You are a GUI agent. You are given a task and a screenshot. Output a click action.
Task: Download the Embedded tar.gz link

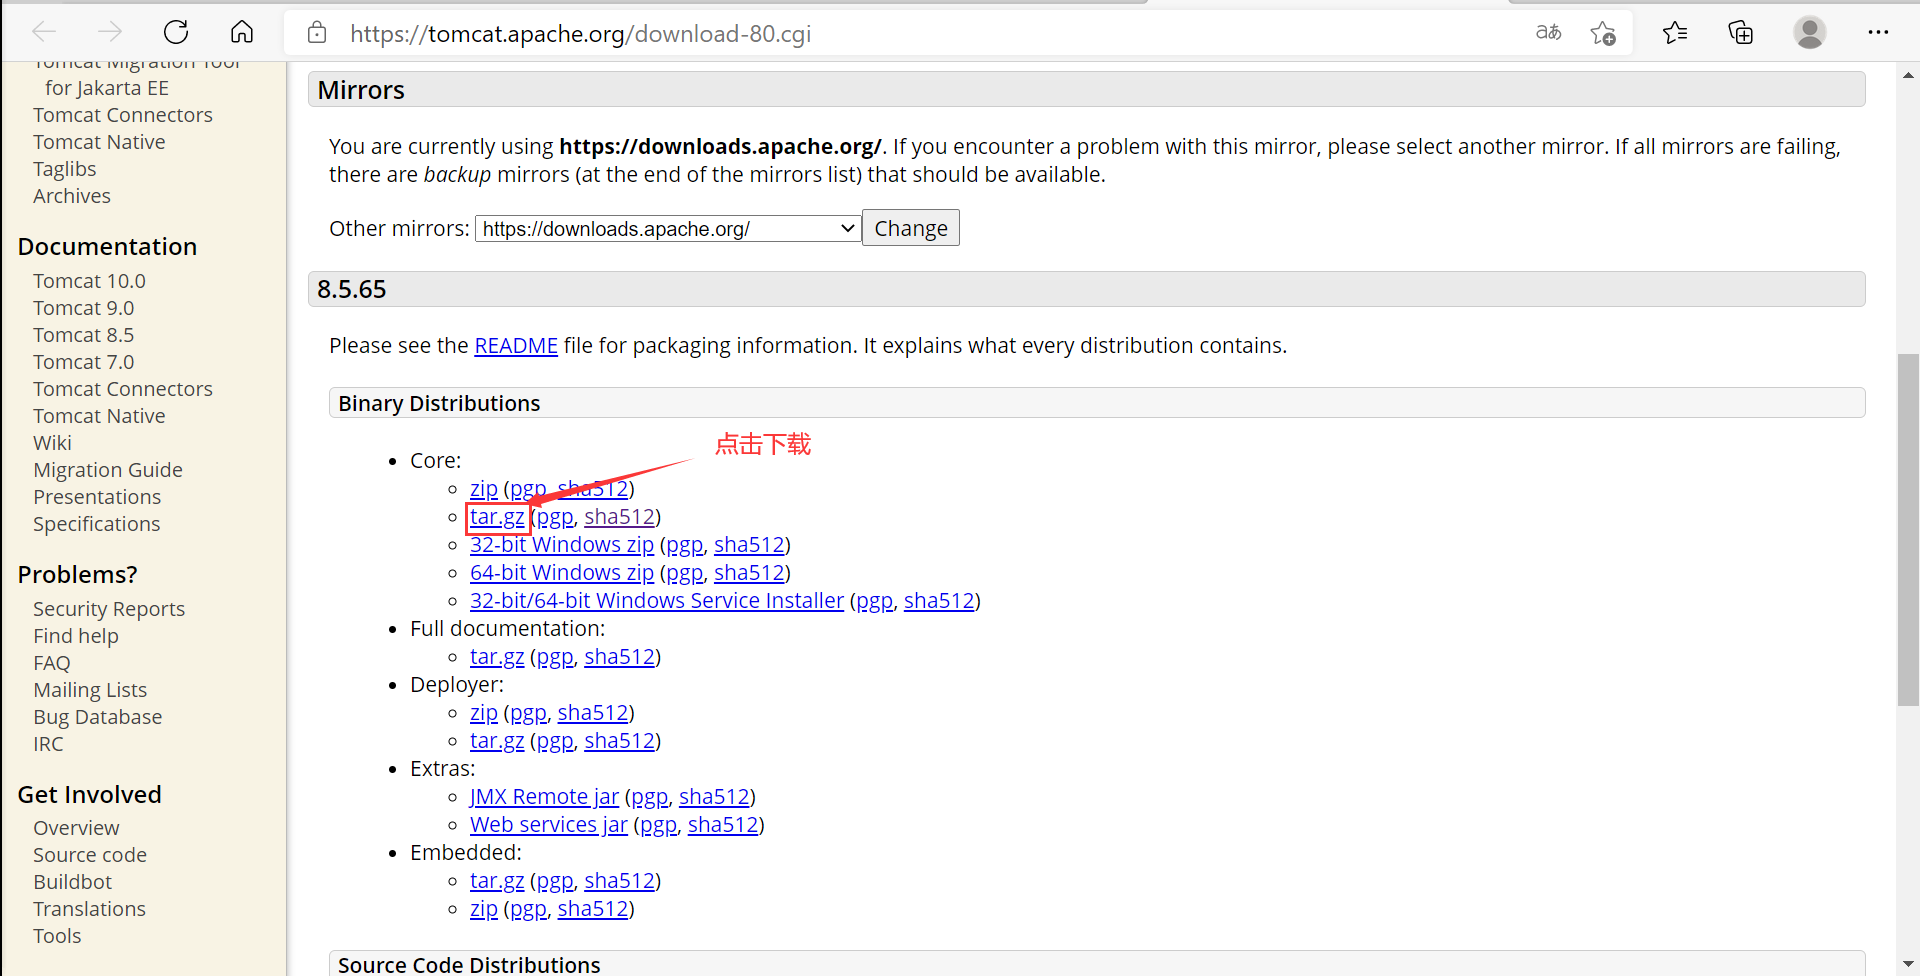pos(497,881)
